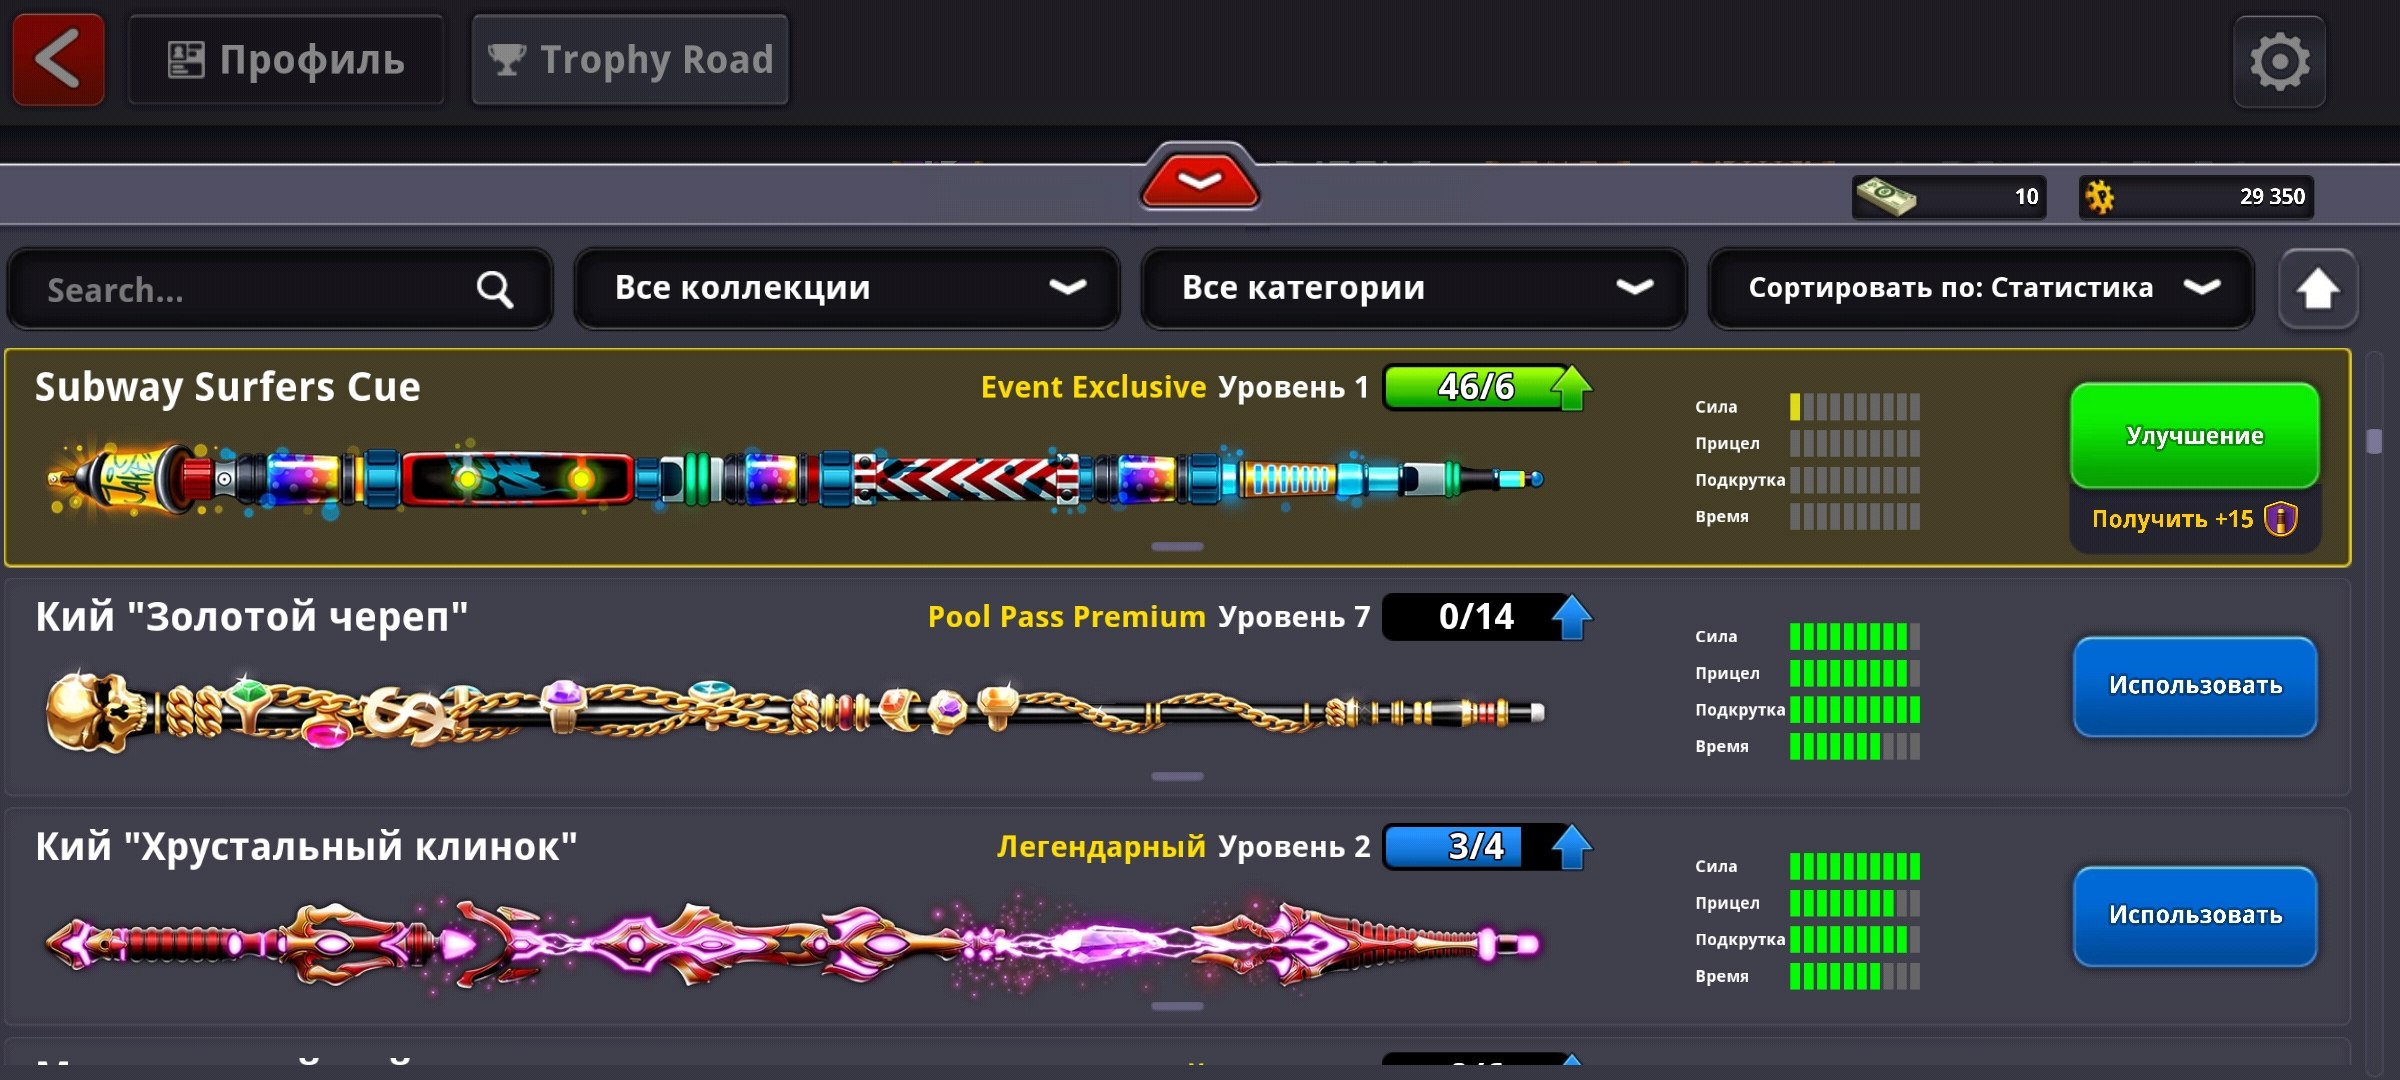Click blue upgrade arrow on Хрустальный клинок cue

coord(1572,847)
